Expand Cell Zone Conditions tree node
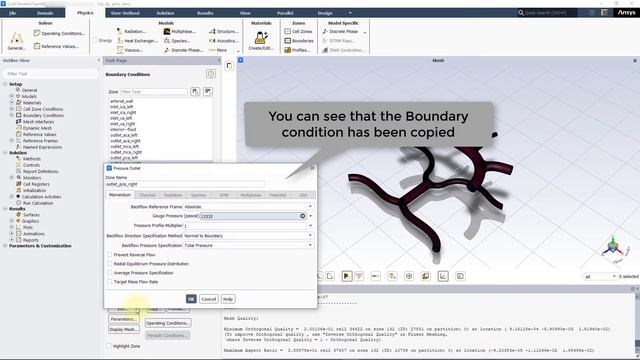The width and height of the screenshot is (640, 360). (x=12, y=109)
